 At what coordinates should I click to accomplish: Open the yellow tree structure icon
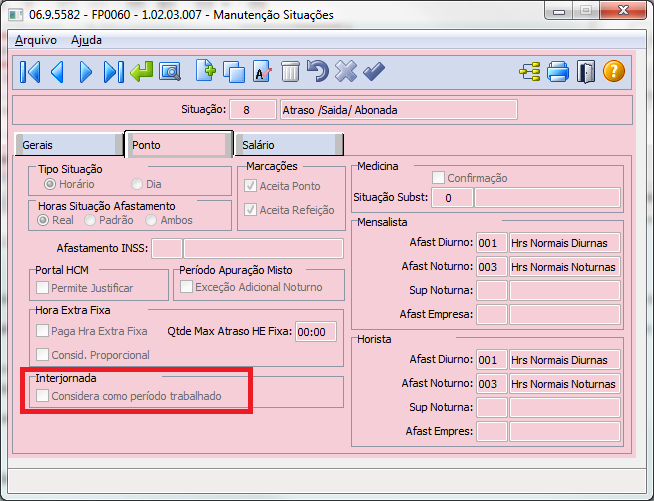click(x=530, y=72)
